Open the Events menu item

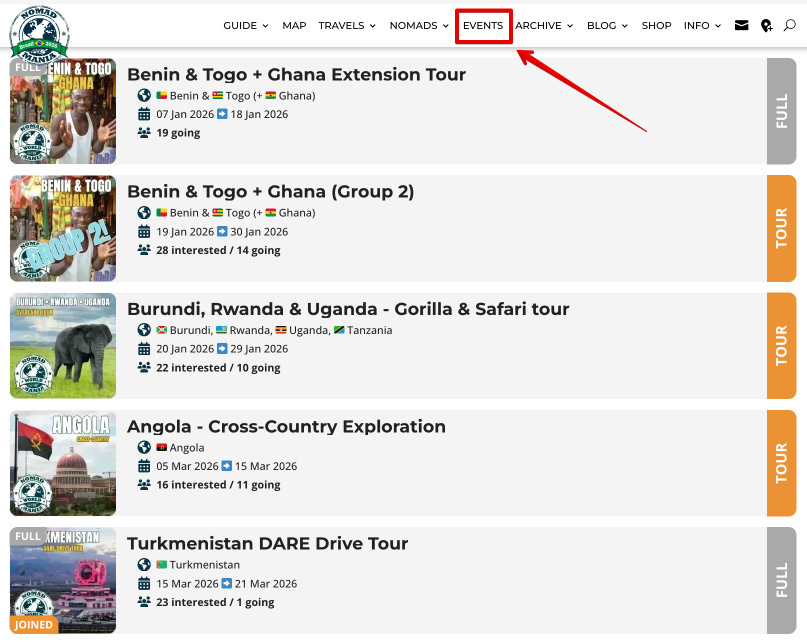(x=483, y=26)
